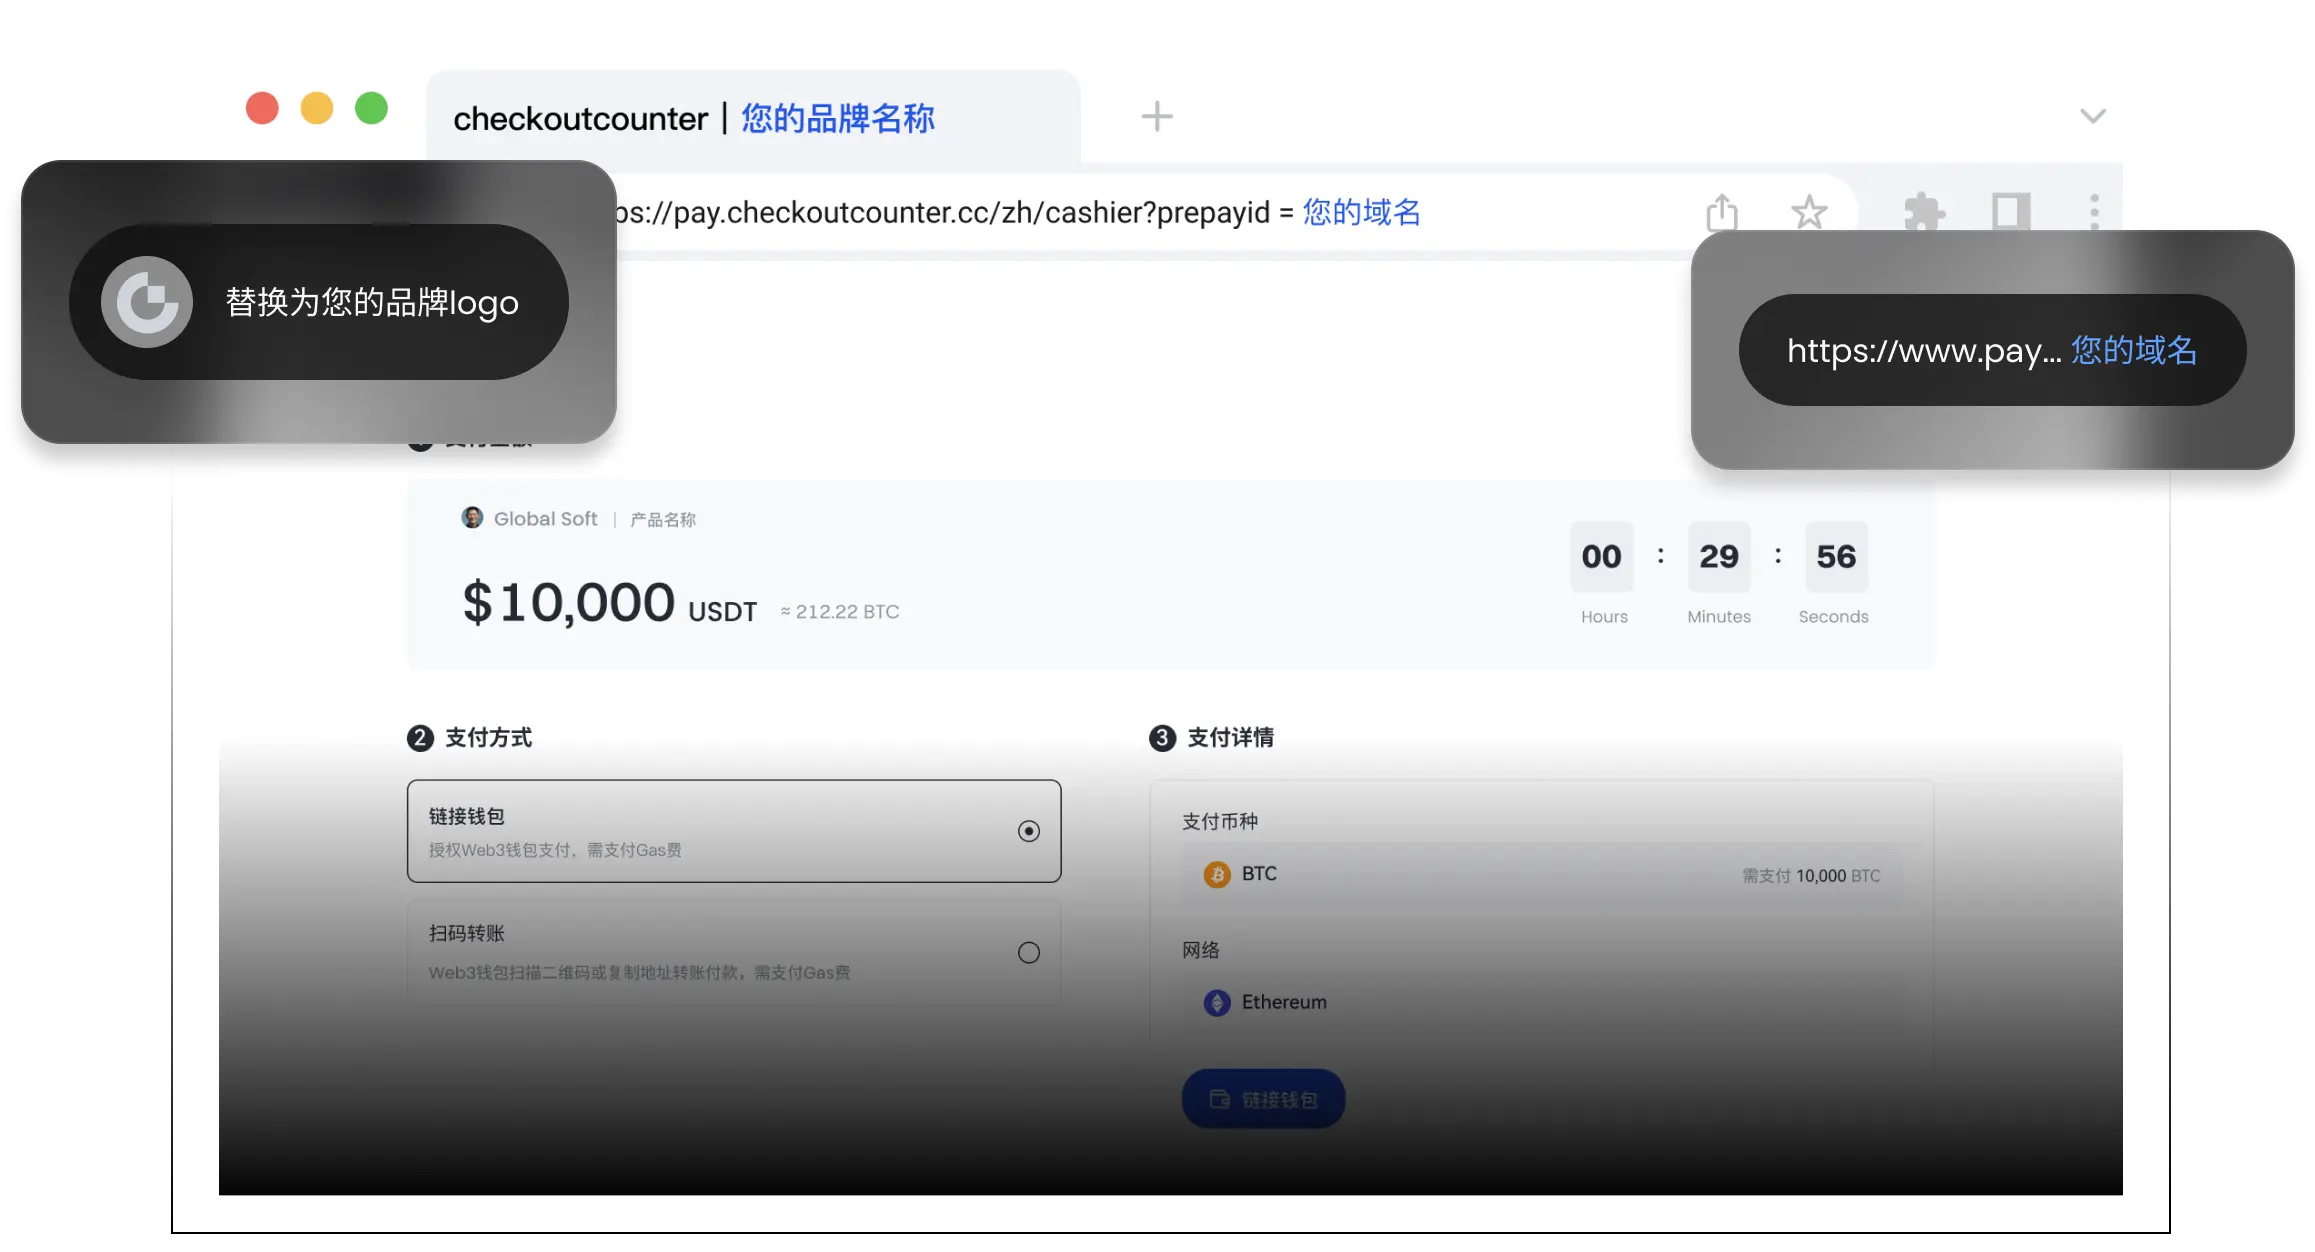Image resolution: width=2315 pixels, height=1252 pixels.
Task: Click the share icon in the browser toolbar
Action: [x=1722, y=211]
